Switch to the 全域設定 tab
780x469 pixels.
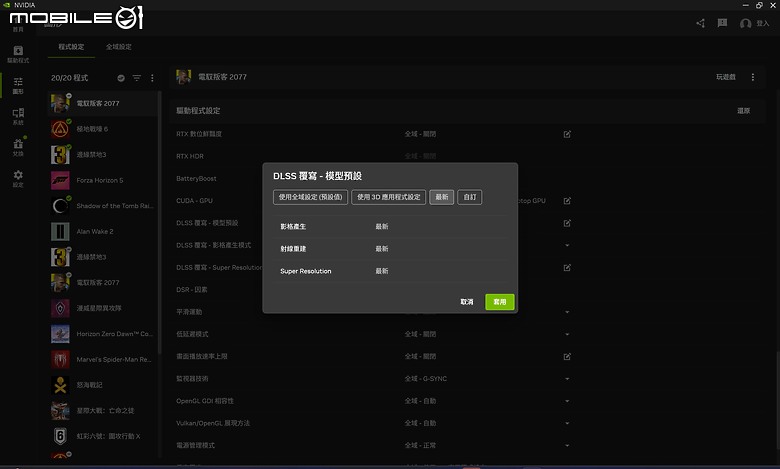[118, 47]
